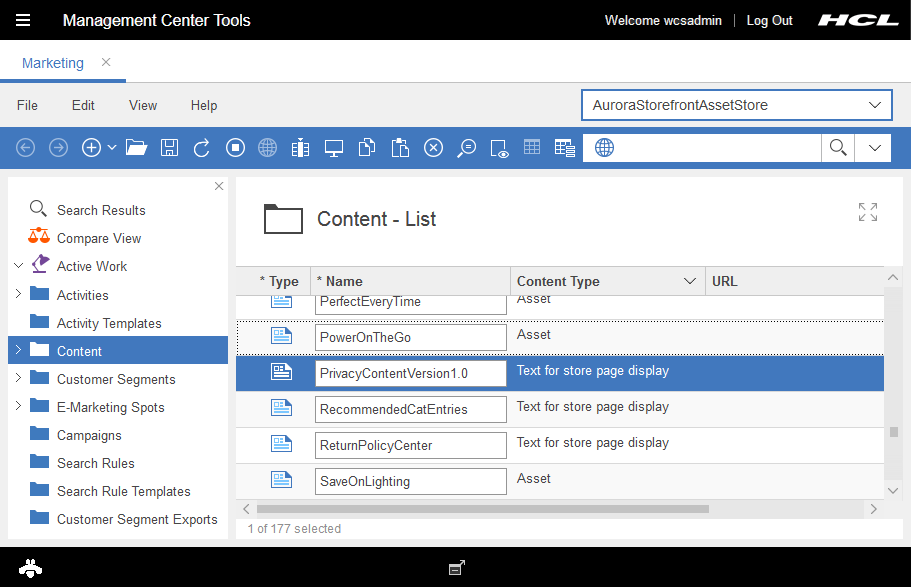Click the magnifier search button
This screenshot has height=587, width=911.
(837, 148)
